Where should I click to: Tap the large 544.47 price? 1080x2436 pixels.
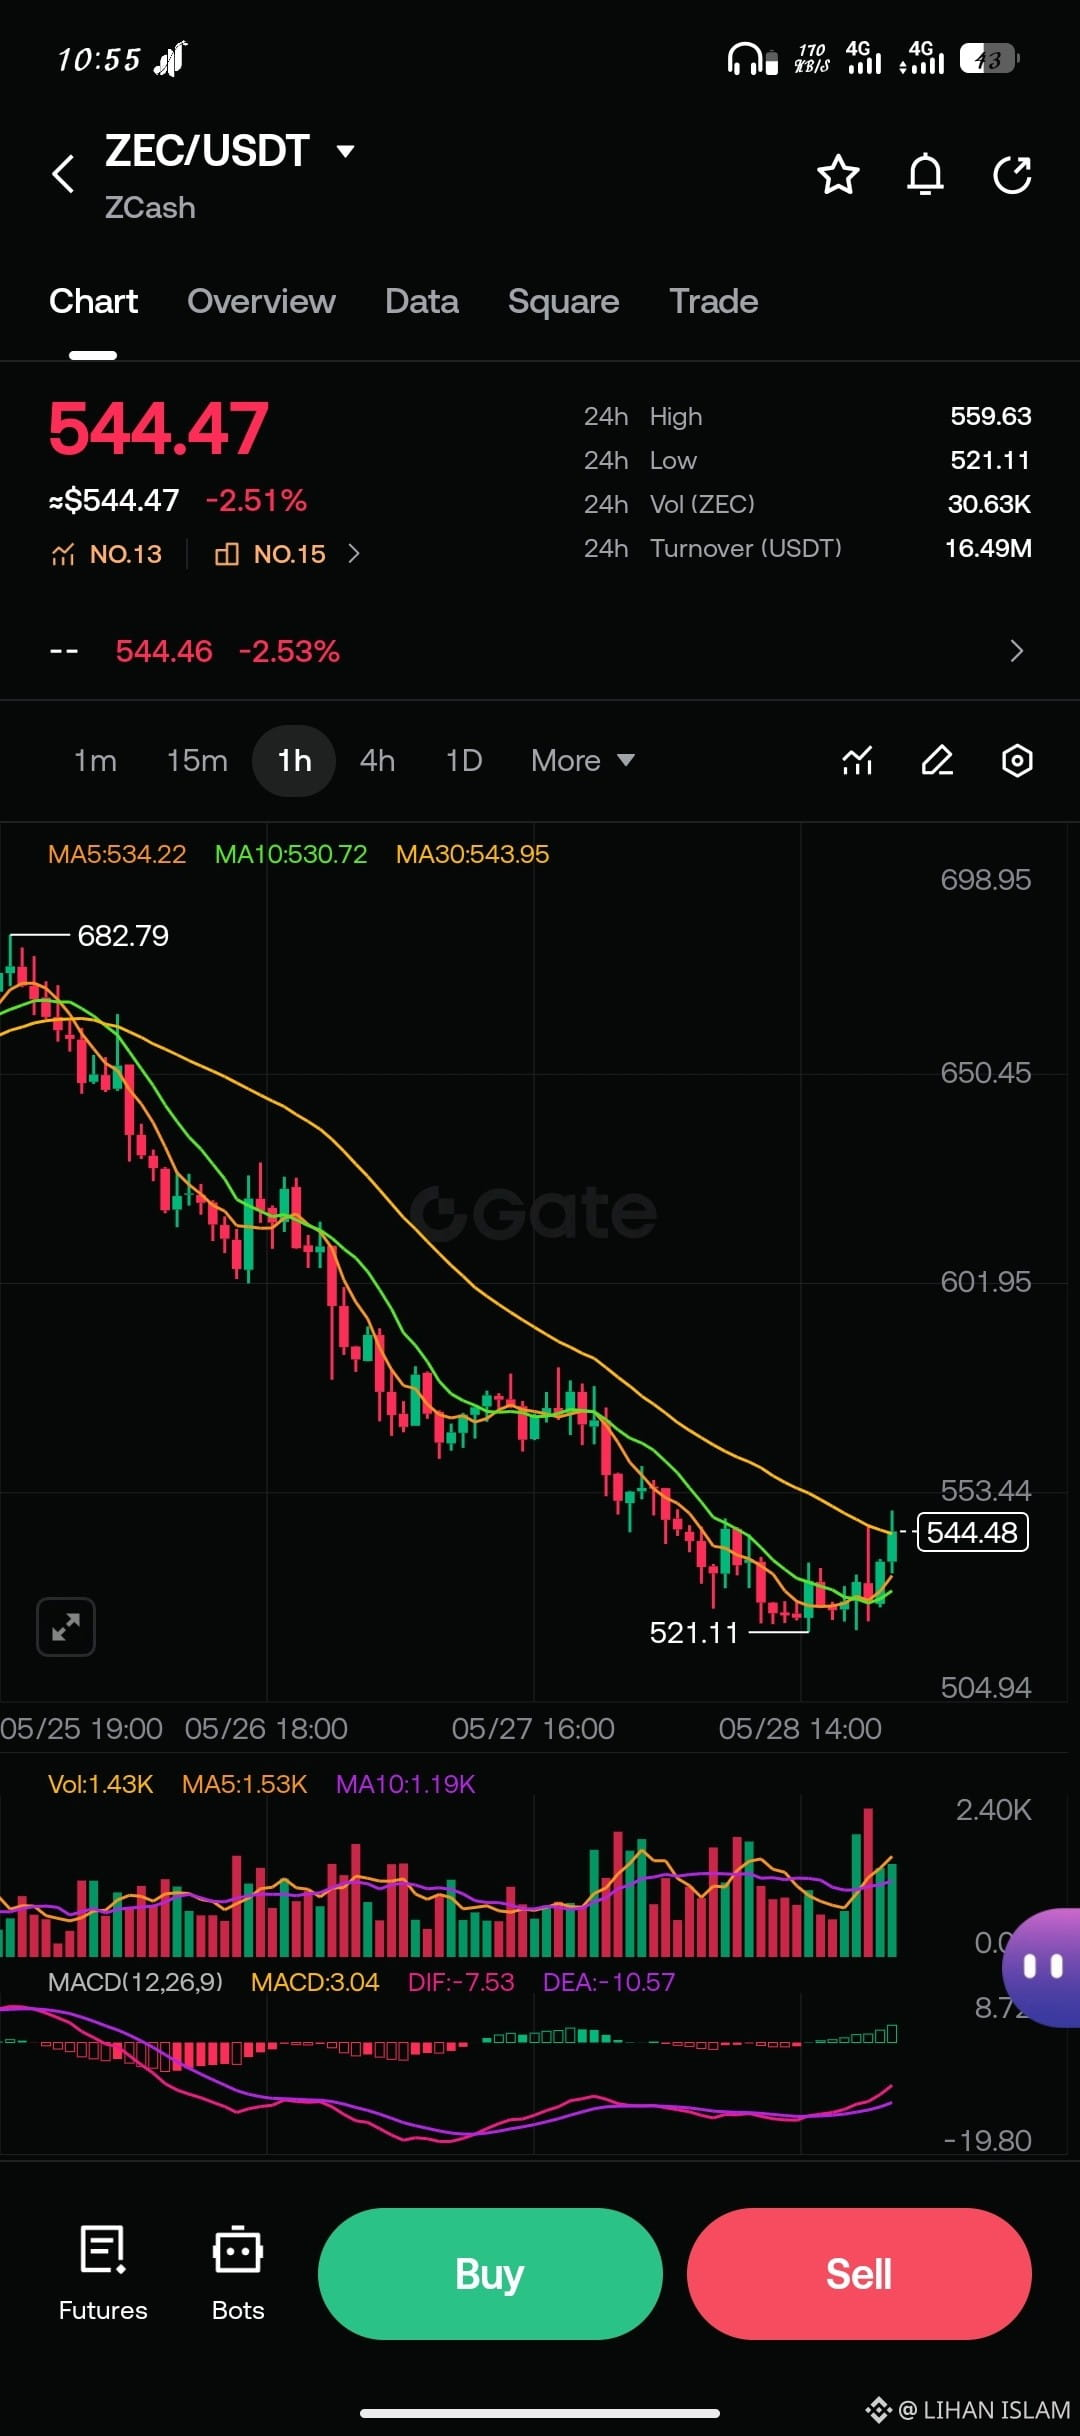click(x=159, y=428)
